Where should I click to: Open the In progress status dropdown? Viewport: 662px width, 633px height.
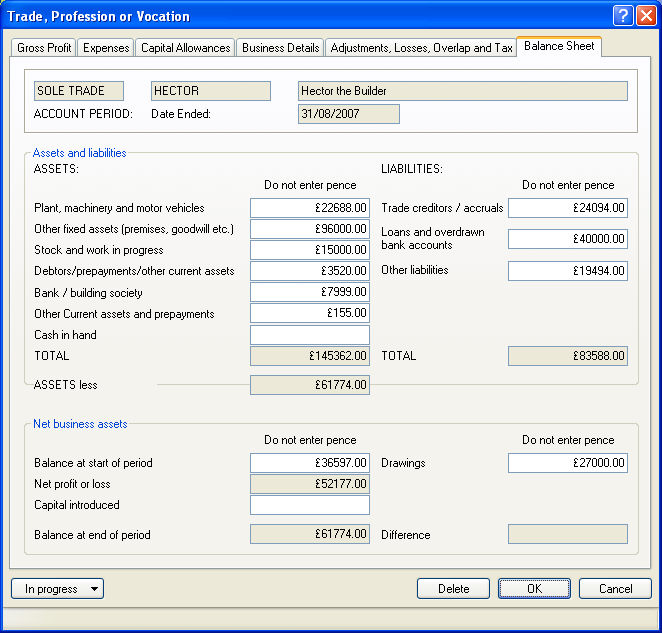point(57,589)
